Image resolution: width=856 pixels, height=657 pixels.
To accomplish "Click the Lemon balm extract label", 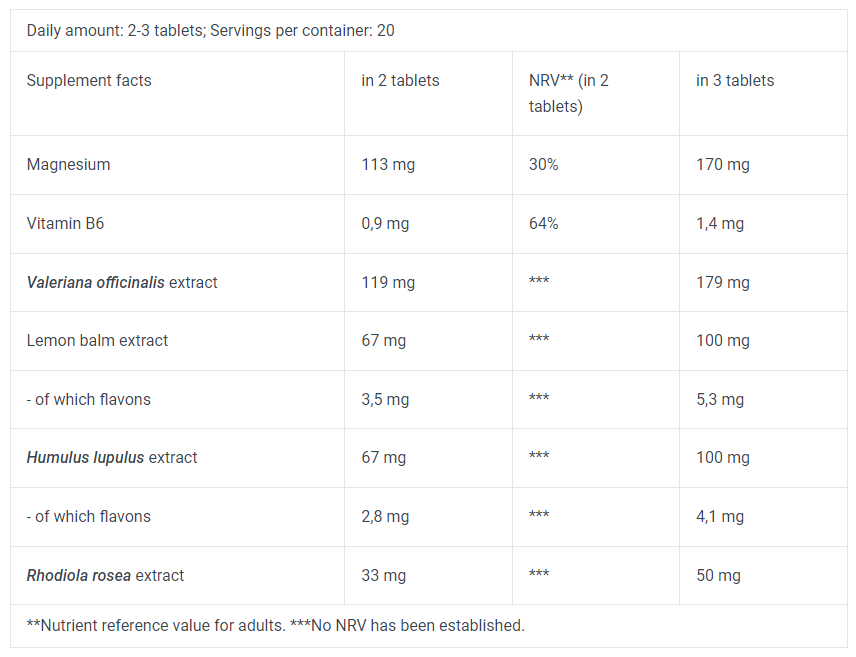I will tap(97, 340).
